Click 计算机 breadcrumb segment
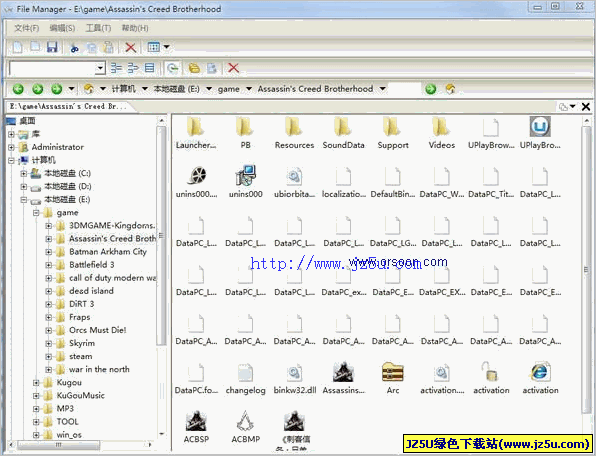Image resolution: width=596 pixels, height=456 pixels. click(124, 89)
